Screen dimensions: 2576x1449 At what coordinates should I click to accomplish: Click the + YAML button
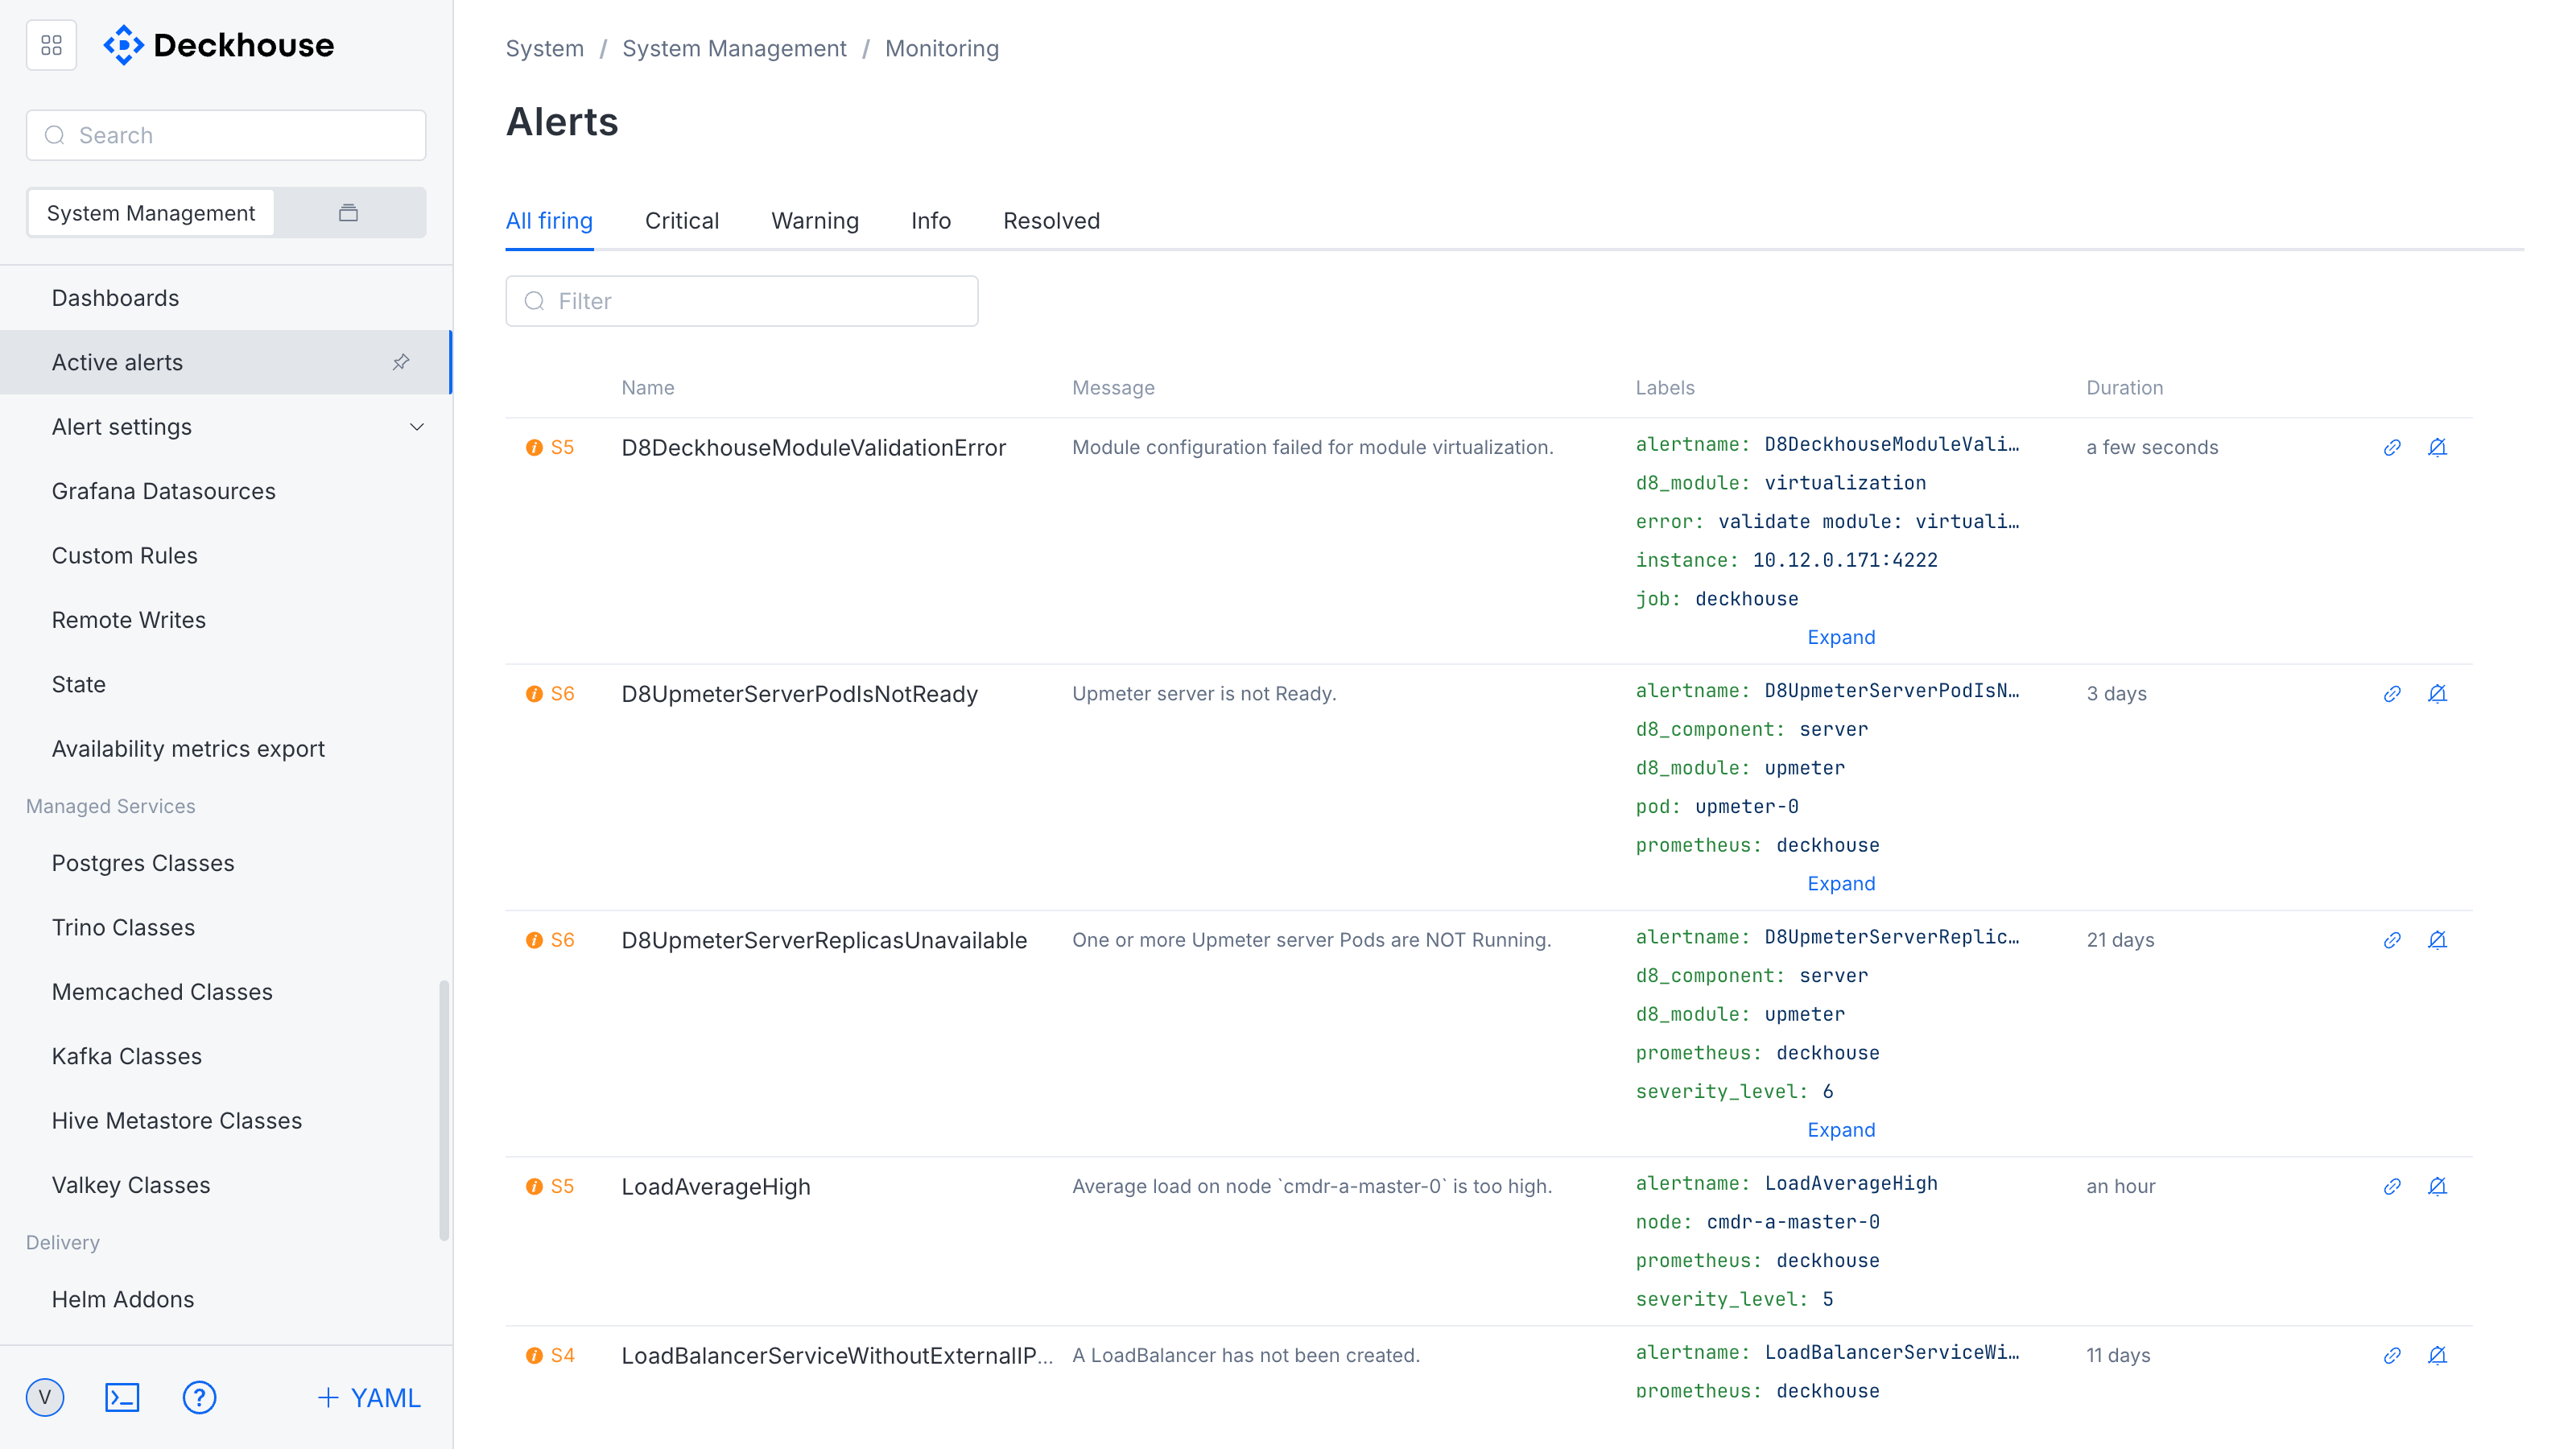(369, 1398)
